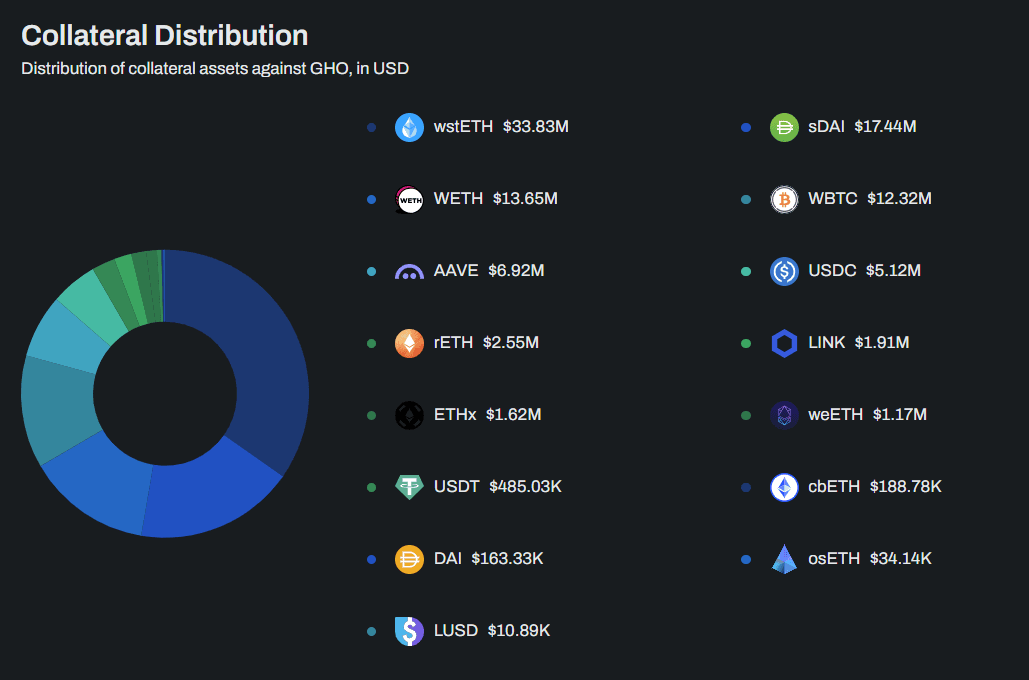Image resolution: width=1029 pixels, height=680 pixels.
Task: Click the DAI $163.33K legend entry
Action: (469, 559)
